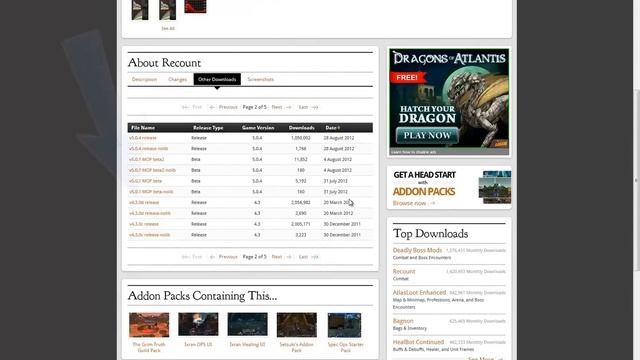
Task: Select the Other Downloads tab
Action: coord(217,79)
